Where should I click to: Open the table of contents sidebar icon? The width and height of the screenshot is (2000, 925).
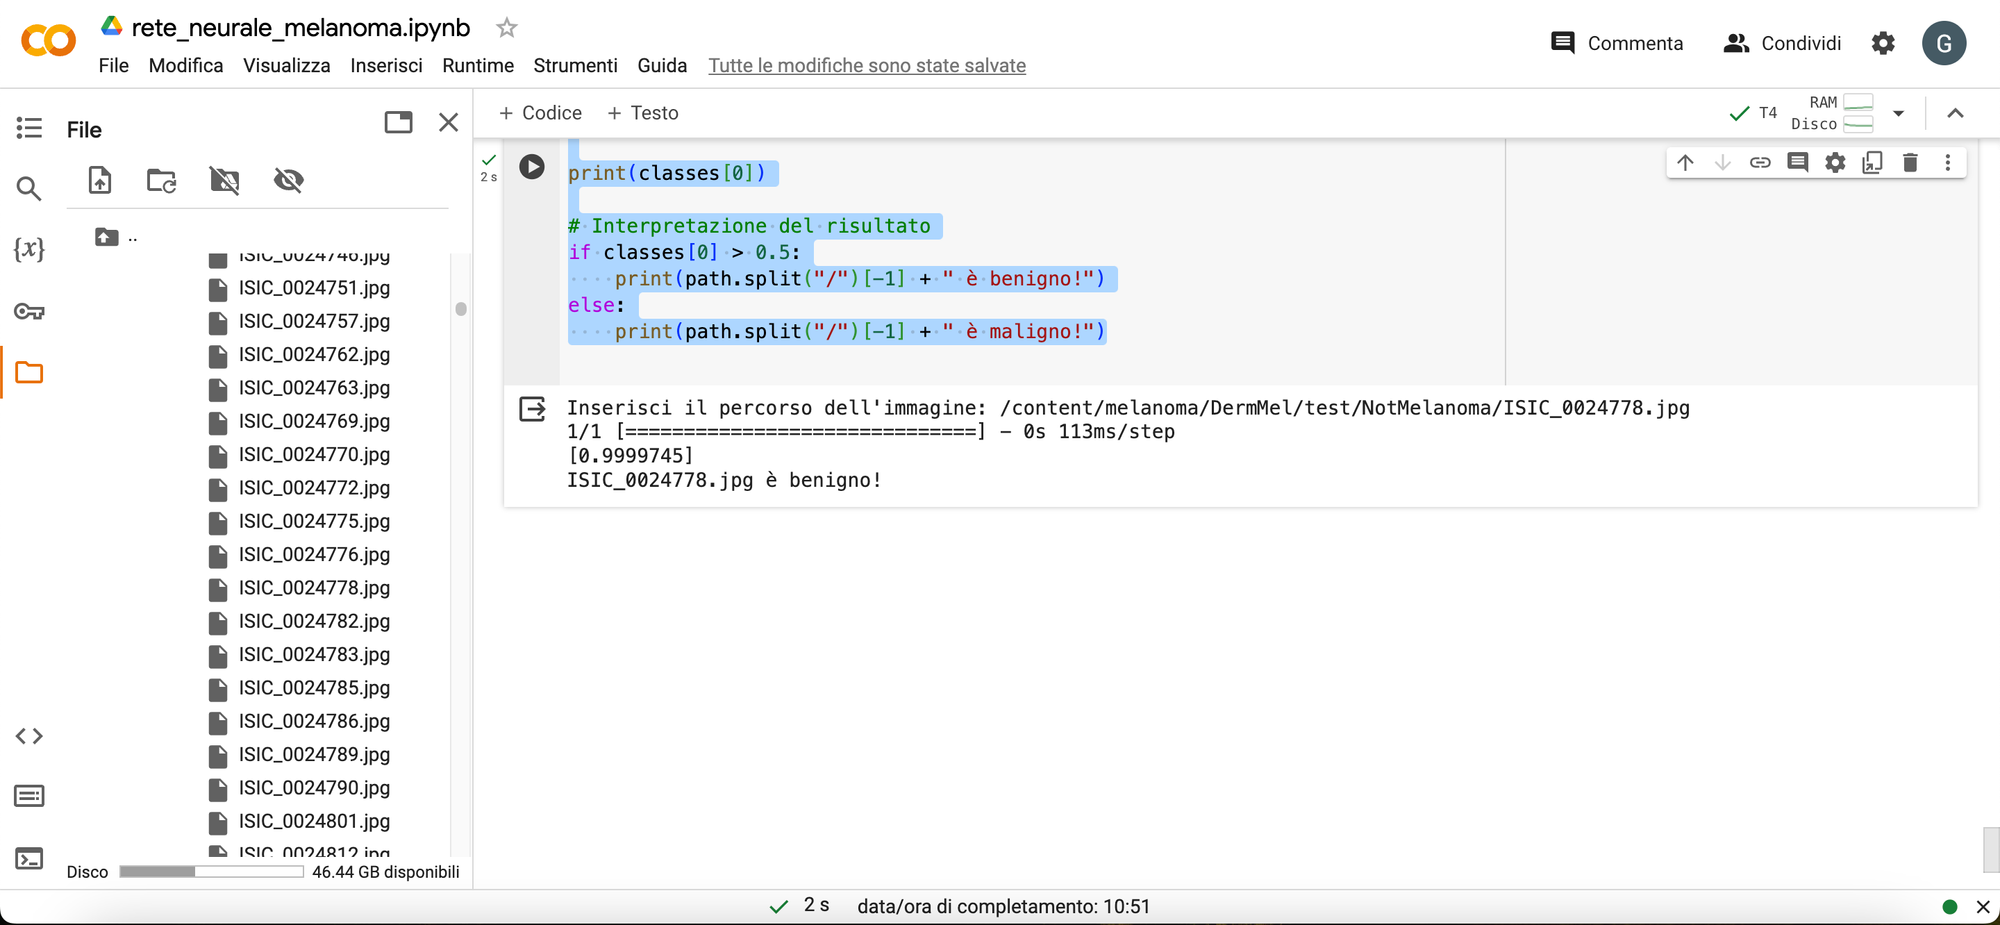tap(29, 128)
